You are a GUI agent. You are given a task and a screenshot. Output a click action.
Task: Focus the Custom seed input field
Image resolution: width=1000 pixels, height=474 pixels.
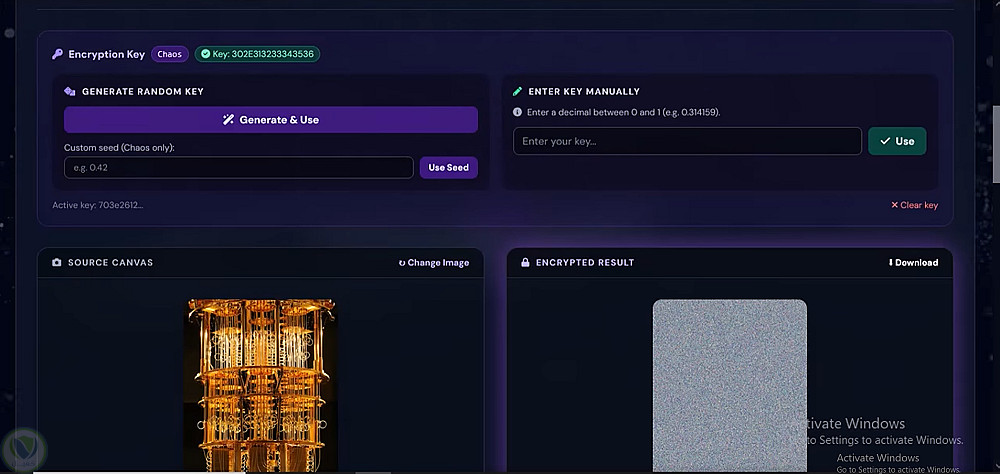click(x=239, y=168)
